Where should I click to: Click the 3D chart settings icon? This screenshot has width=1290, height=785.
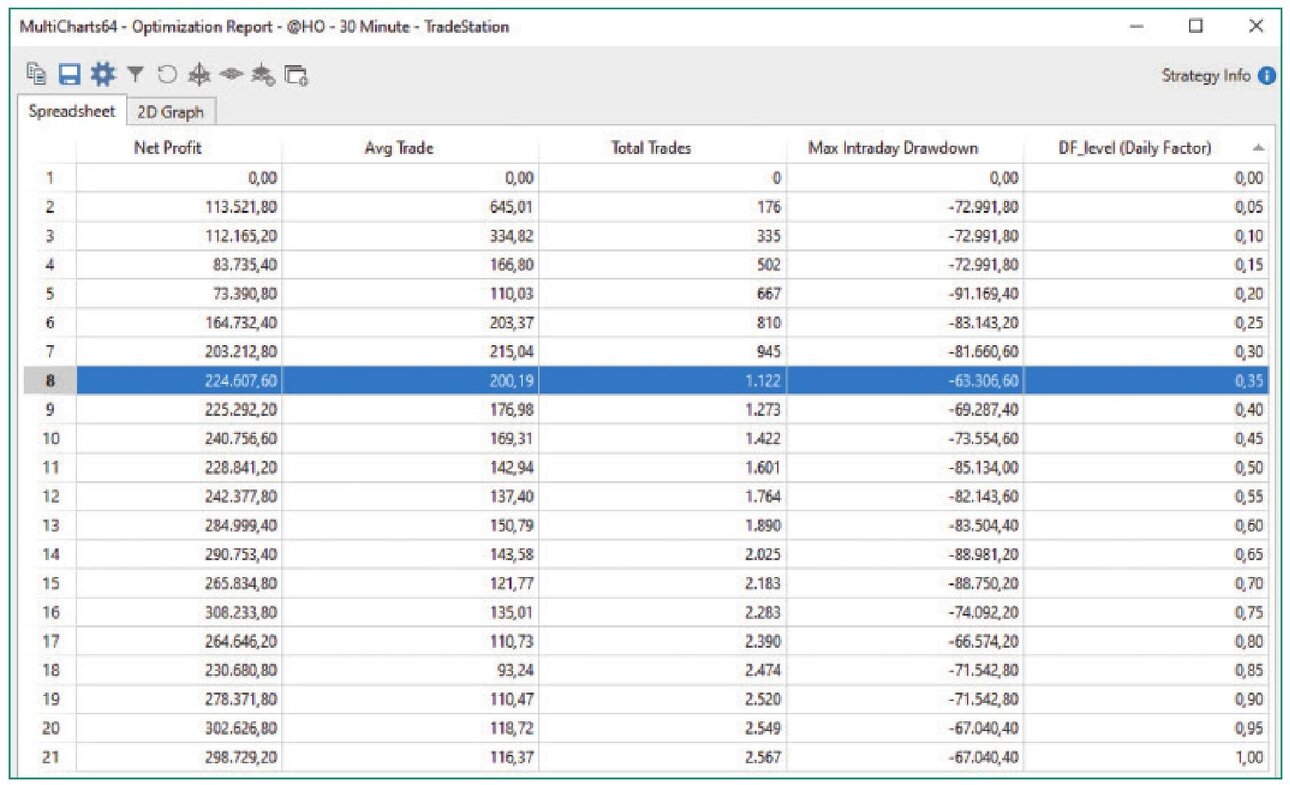click(x=264, y=74)
